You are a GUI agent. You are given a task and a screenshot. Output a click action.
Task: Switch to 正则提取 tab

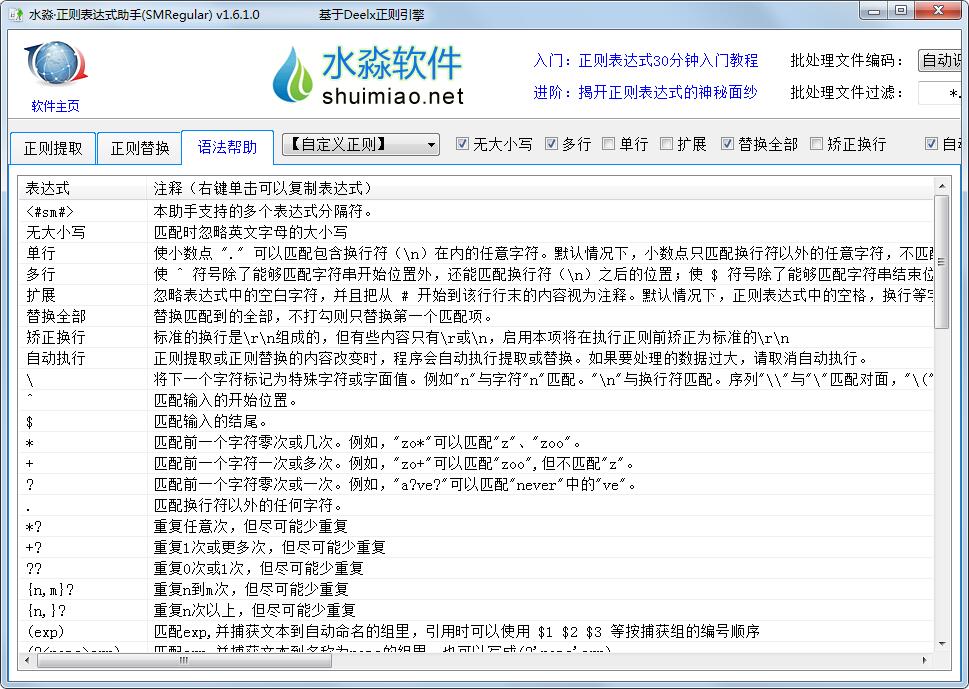[53, 148]
